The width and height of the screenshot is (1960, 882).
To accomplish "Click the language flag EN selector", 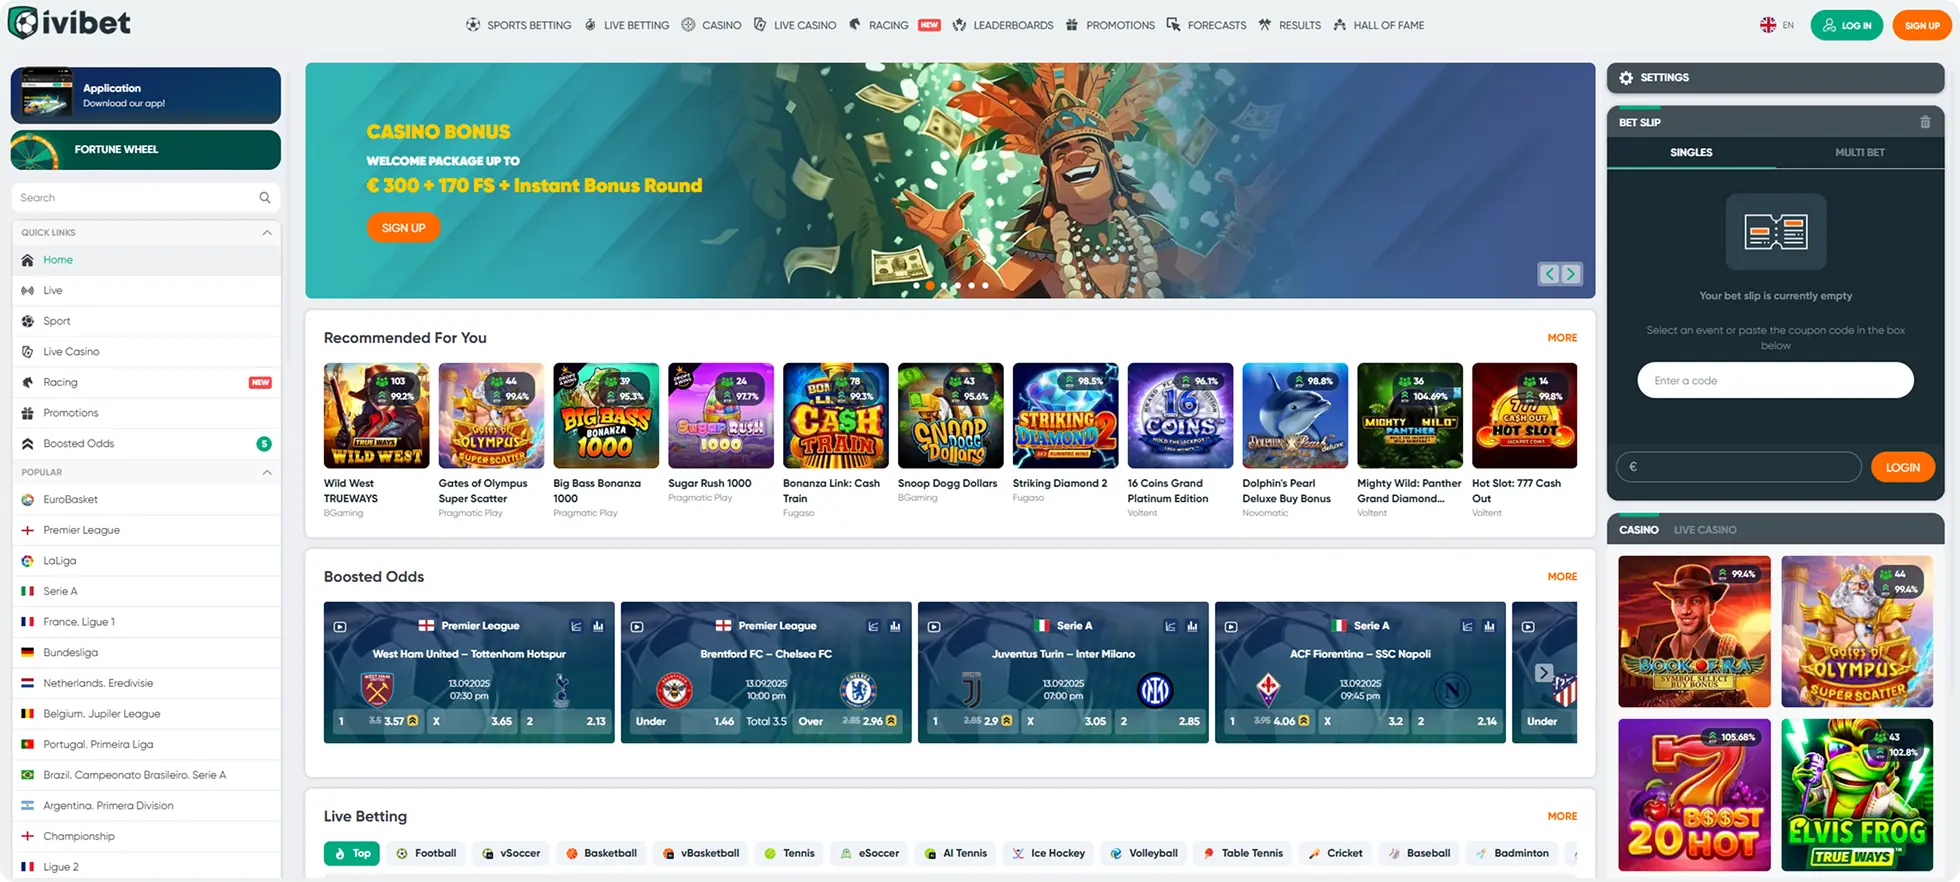I will pos(1777,25).
